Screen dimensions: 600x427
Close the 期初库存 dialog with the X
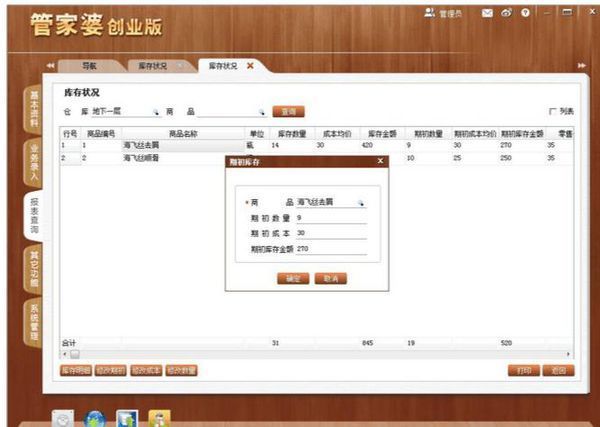(x=380, y=160)
